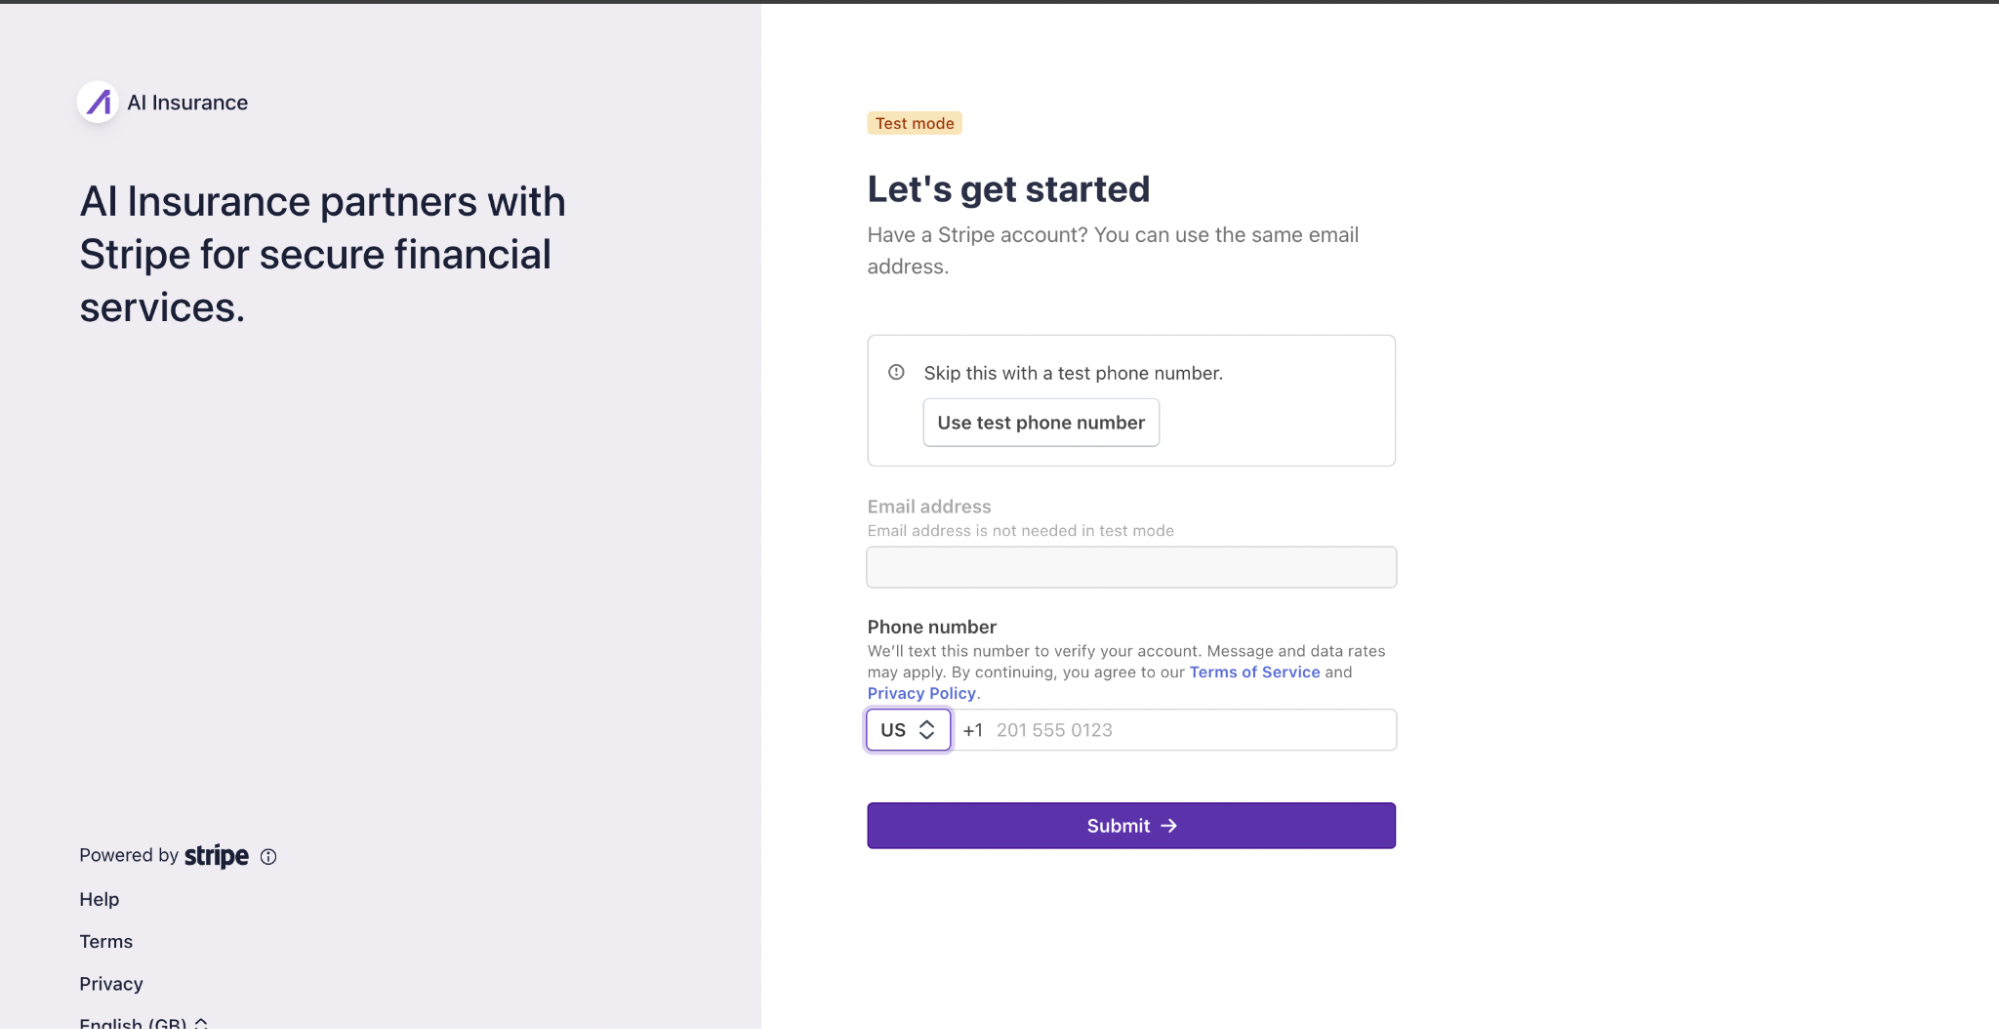Click the info icon beside the Stripe logo
This screenshot has width=1999, height=1029.
point(268,856)
